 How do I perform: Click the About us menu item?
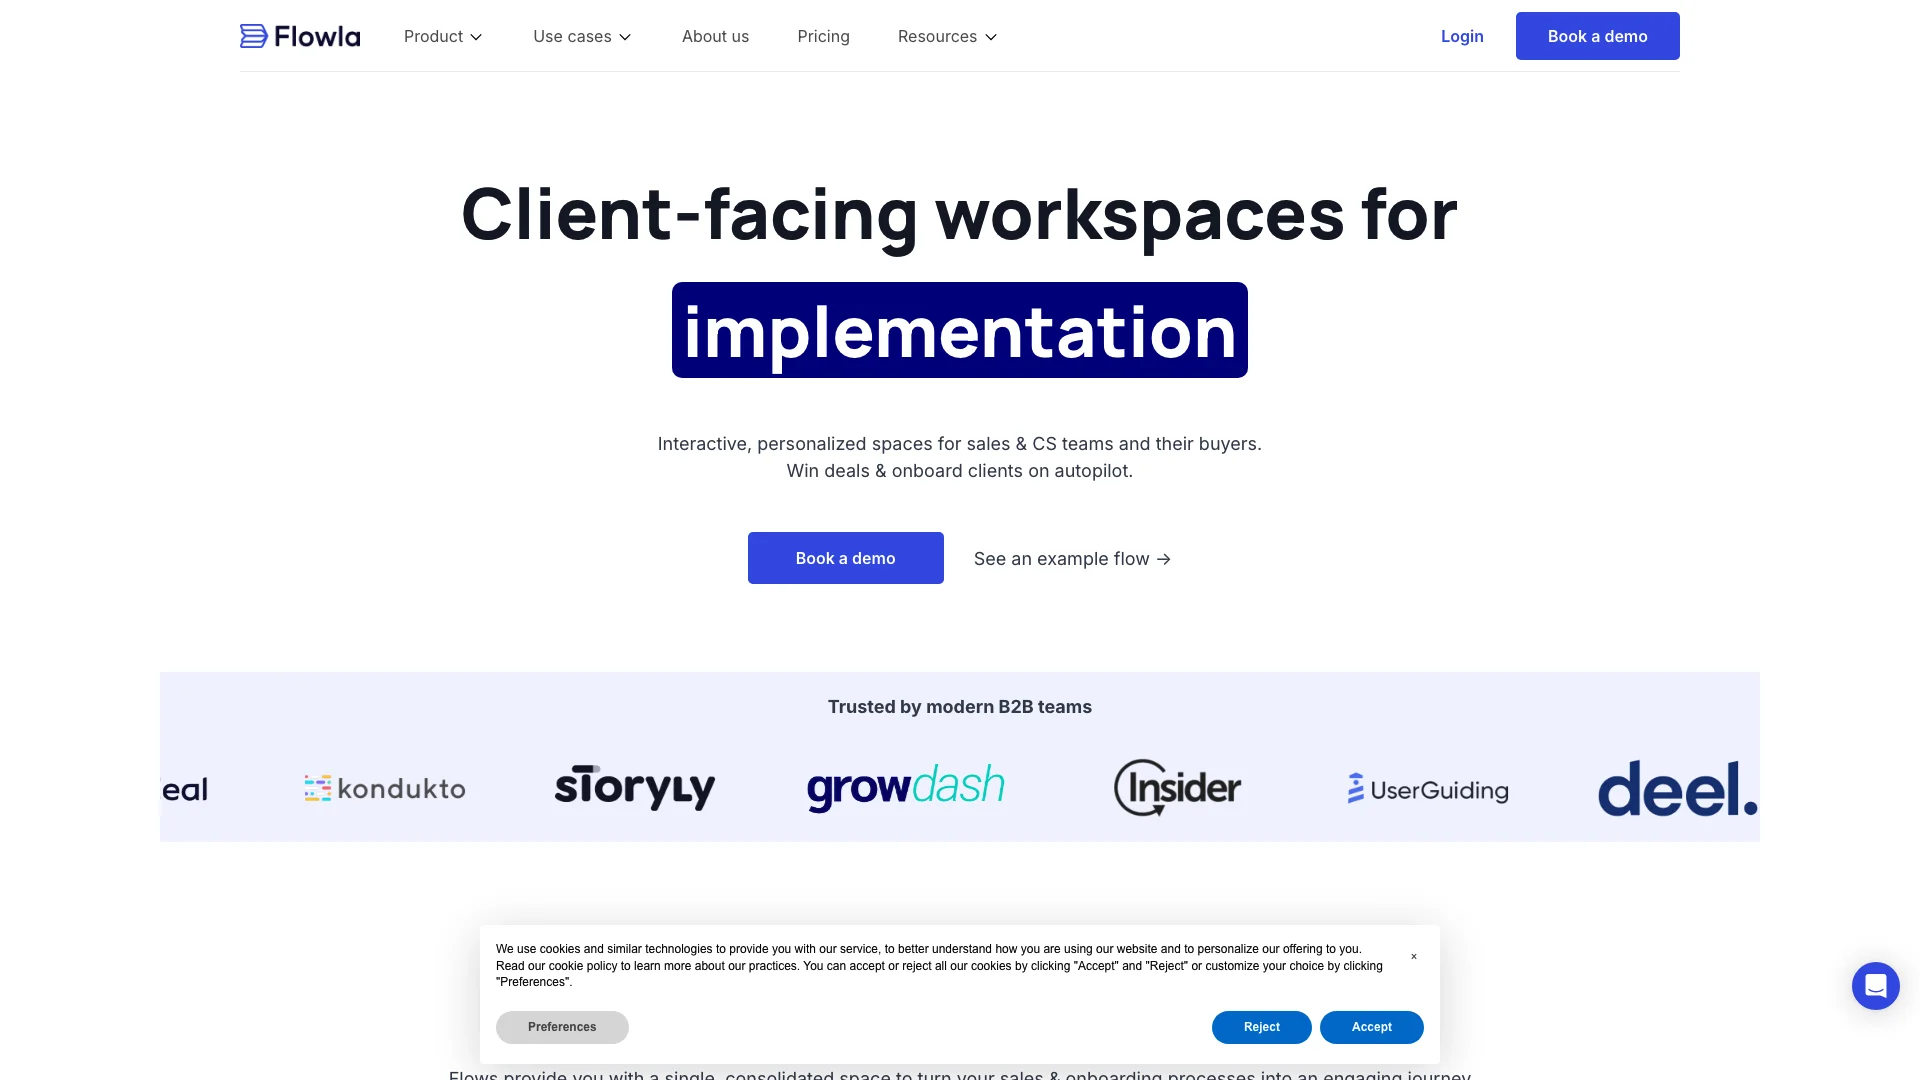(x=715, y=36)
